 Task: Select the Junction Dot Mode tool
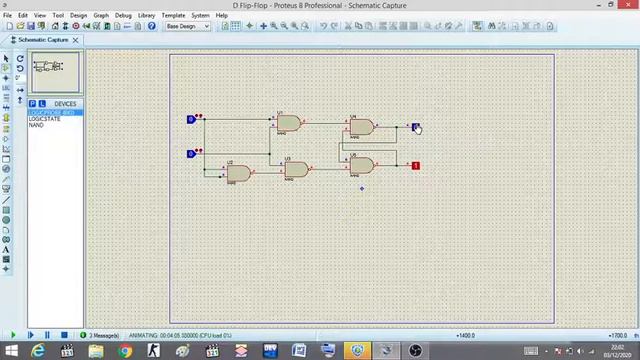pyautogui.click(x=6, y=78)
